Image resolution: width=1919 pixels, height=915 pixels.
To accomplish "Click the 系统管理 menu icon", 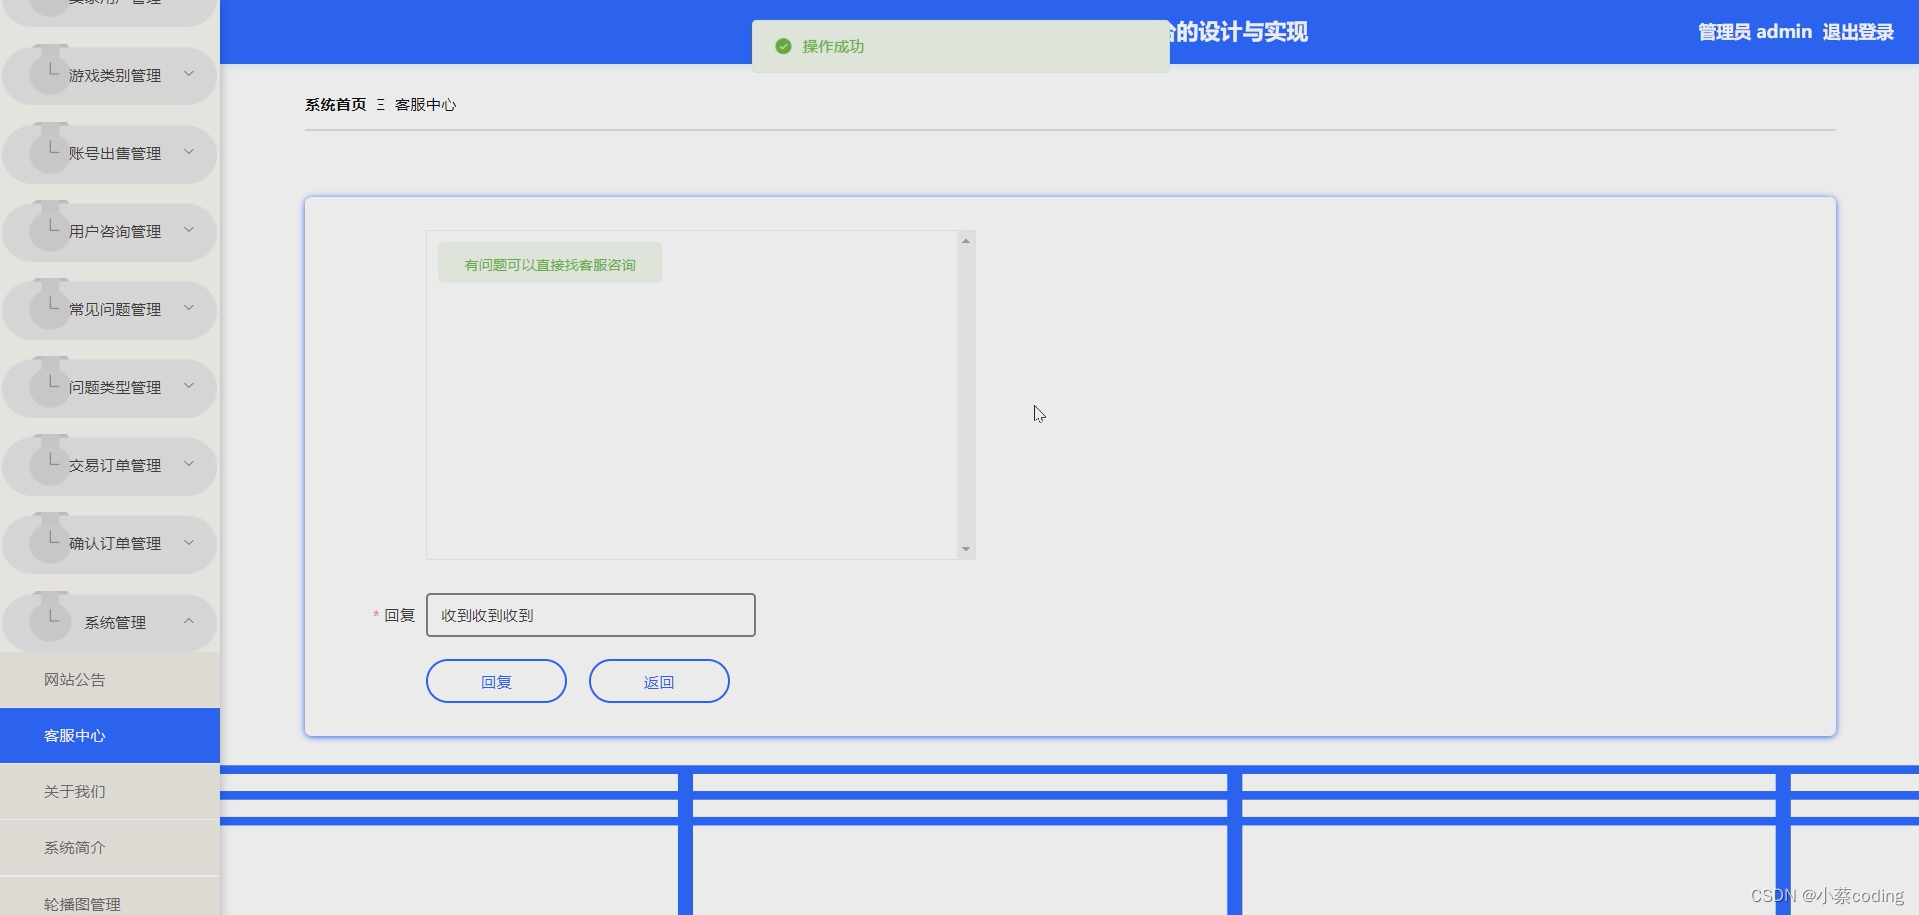I will click(x=50, y=618).
